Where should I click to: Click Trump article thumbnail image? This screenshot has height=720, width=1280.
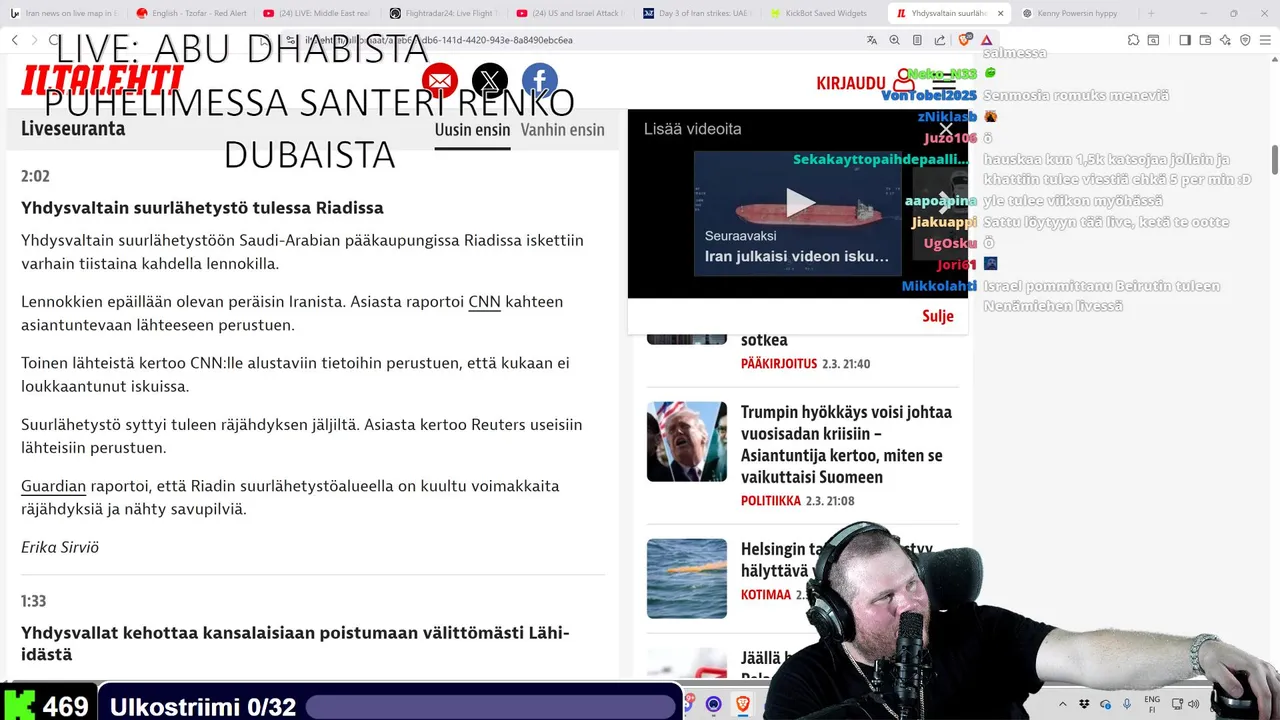[x=687, y=441]
